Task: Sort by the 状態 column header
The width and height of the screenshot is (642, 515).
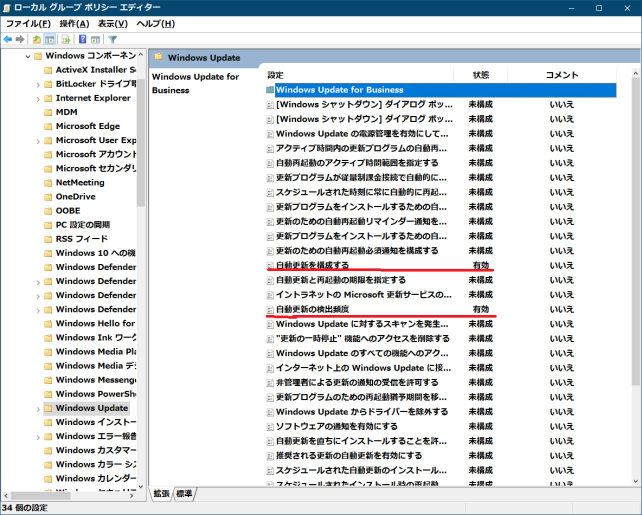Action: (x=481, y=75)
